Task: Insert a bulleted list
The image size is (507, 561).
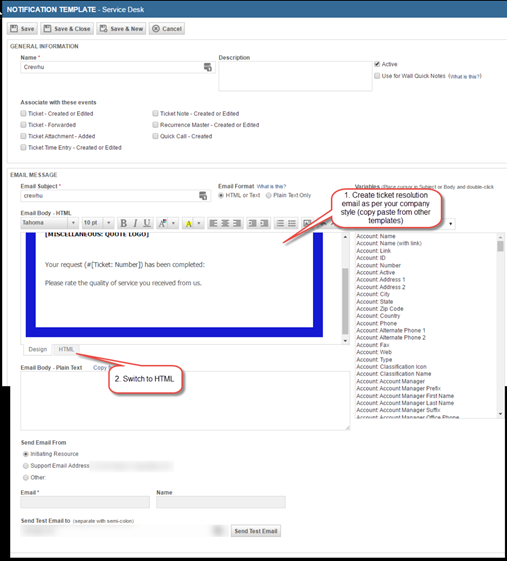Action: (x=292, y=223)
